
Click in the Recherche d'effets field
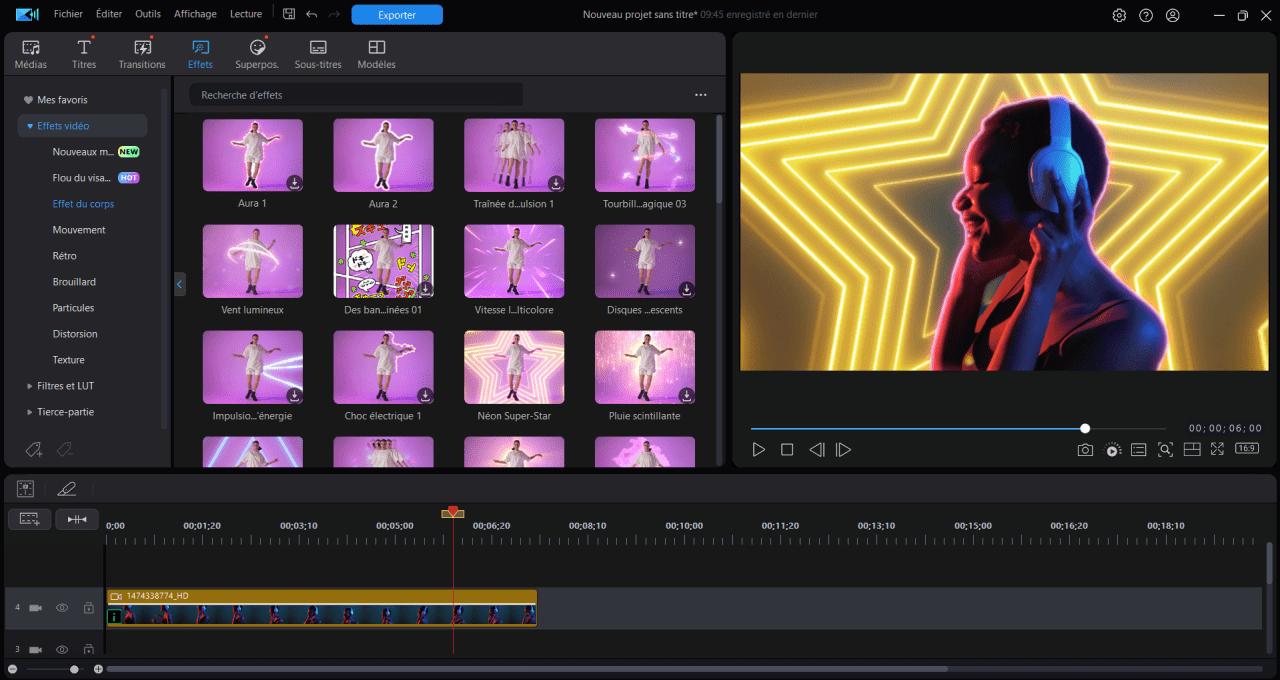tap(356, 95)
